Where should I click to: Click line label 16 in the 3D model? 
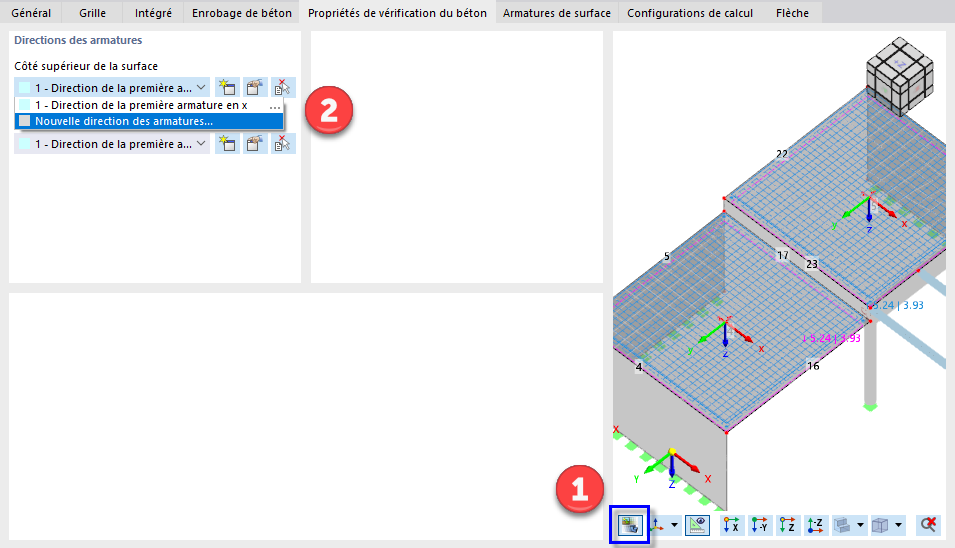[x=813, y=366]
